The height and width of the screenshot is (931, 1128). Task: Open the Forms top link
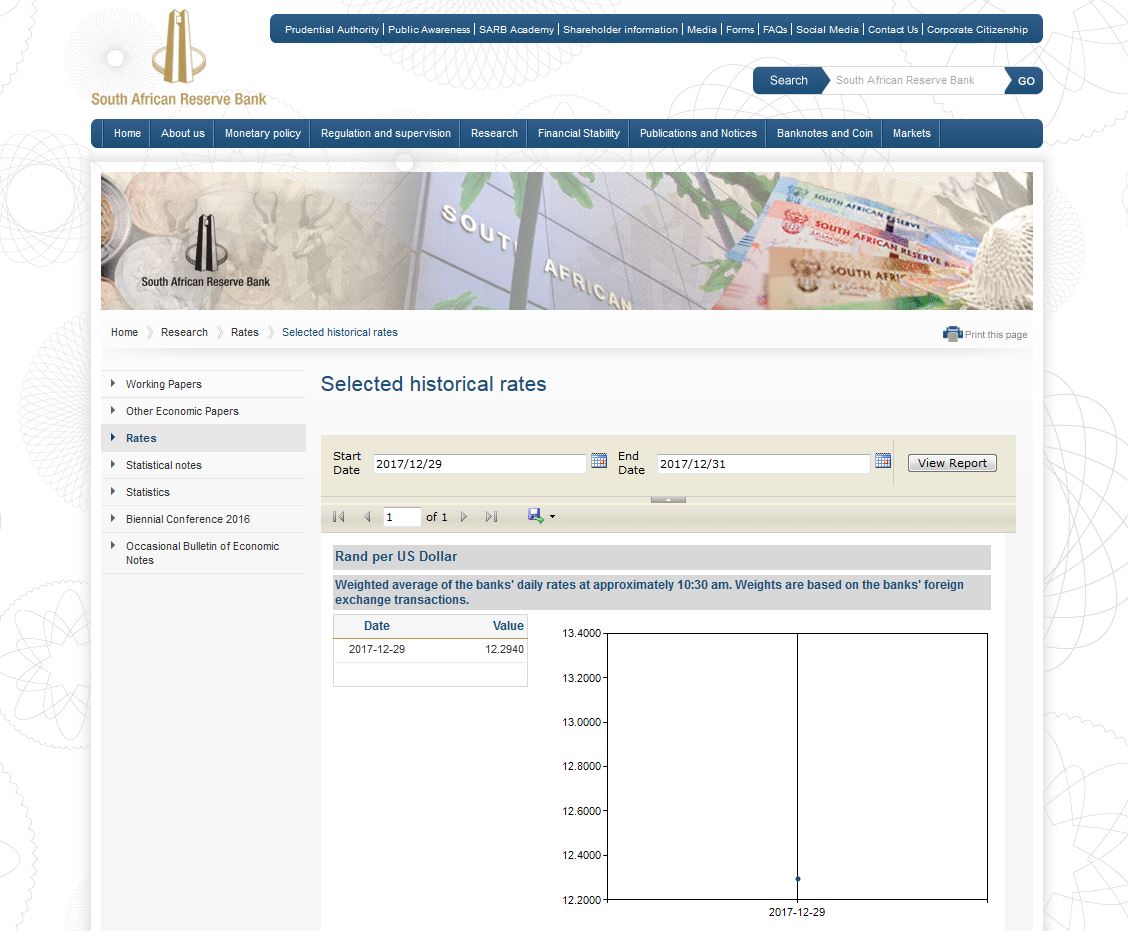(740, 29)
